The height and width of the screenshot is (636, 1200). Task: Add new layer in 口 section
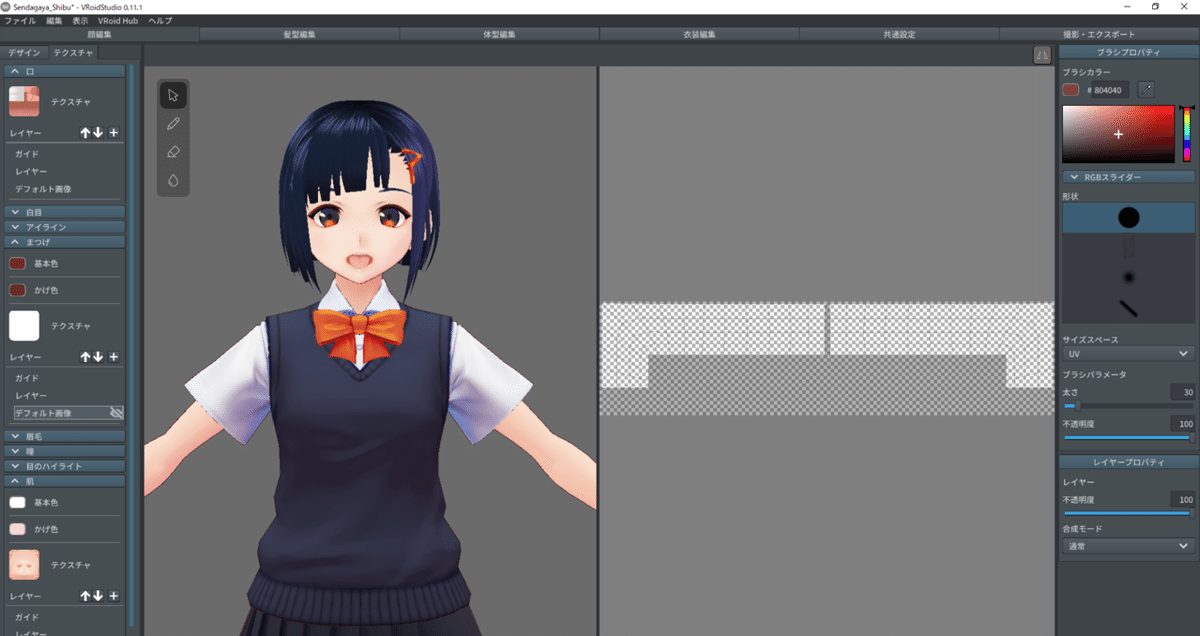coord(113,132)
